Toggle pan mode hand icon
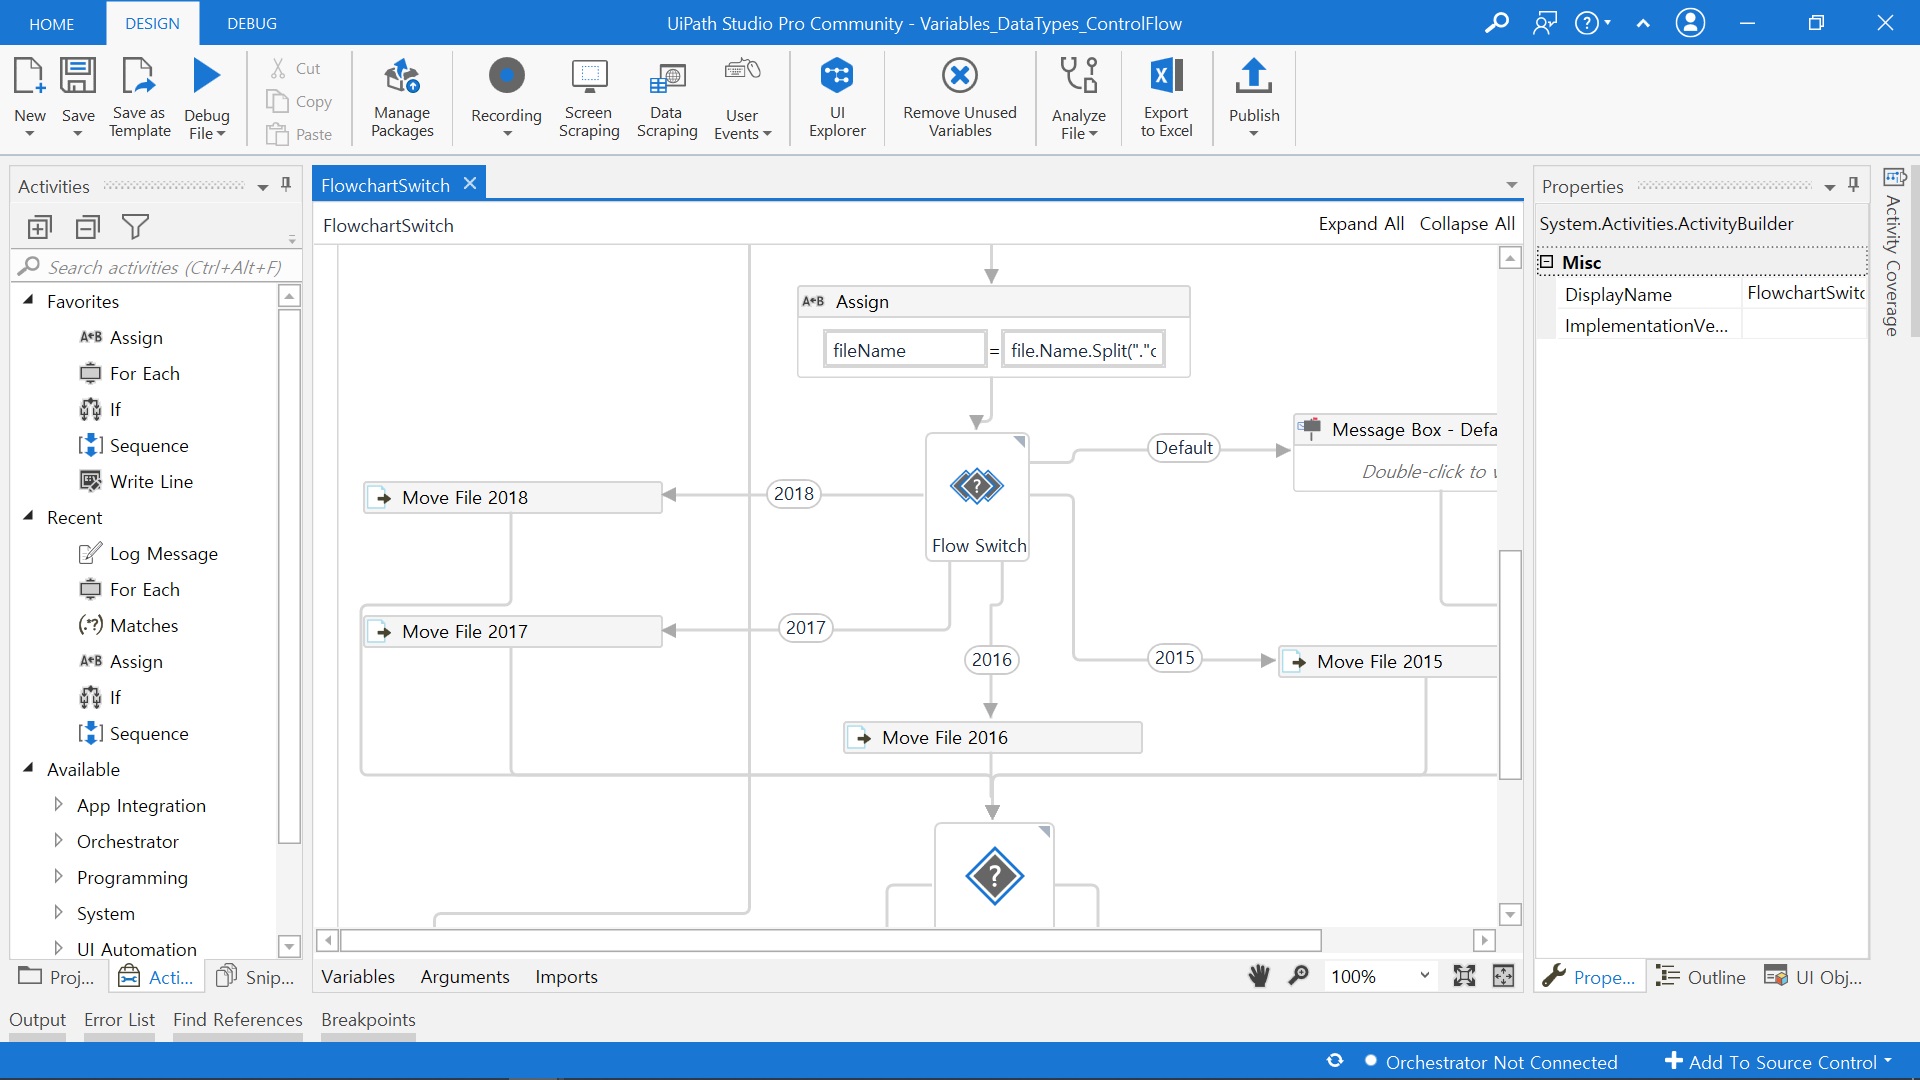Screen dimensions: 1920x1080 point(1259,976)
